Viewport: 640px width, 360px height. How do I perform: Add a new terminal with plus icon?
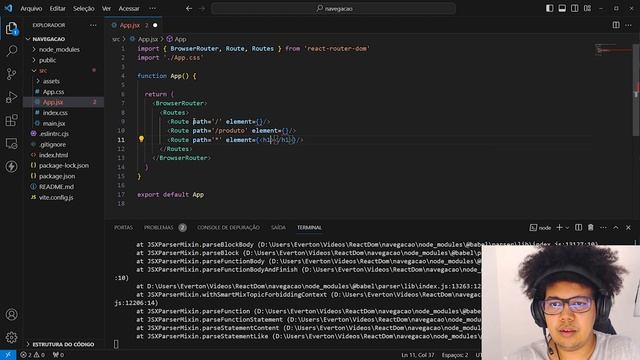coord(559,227)
